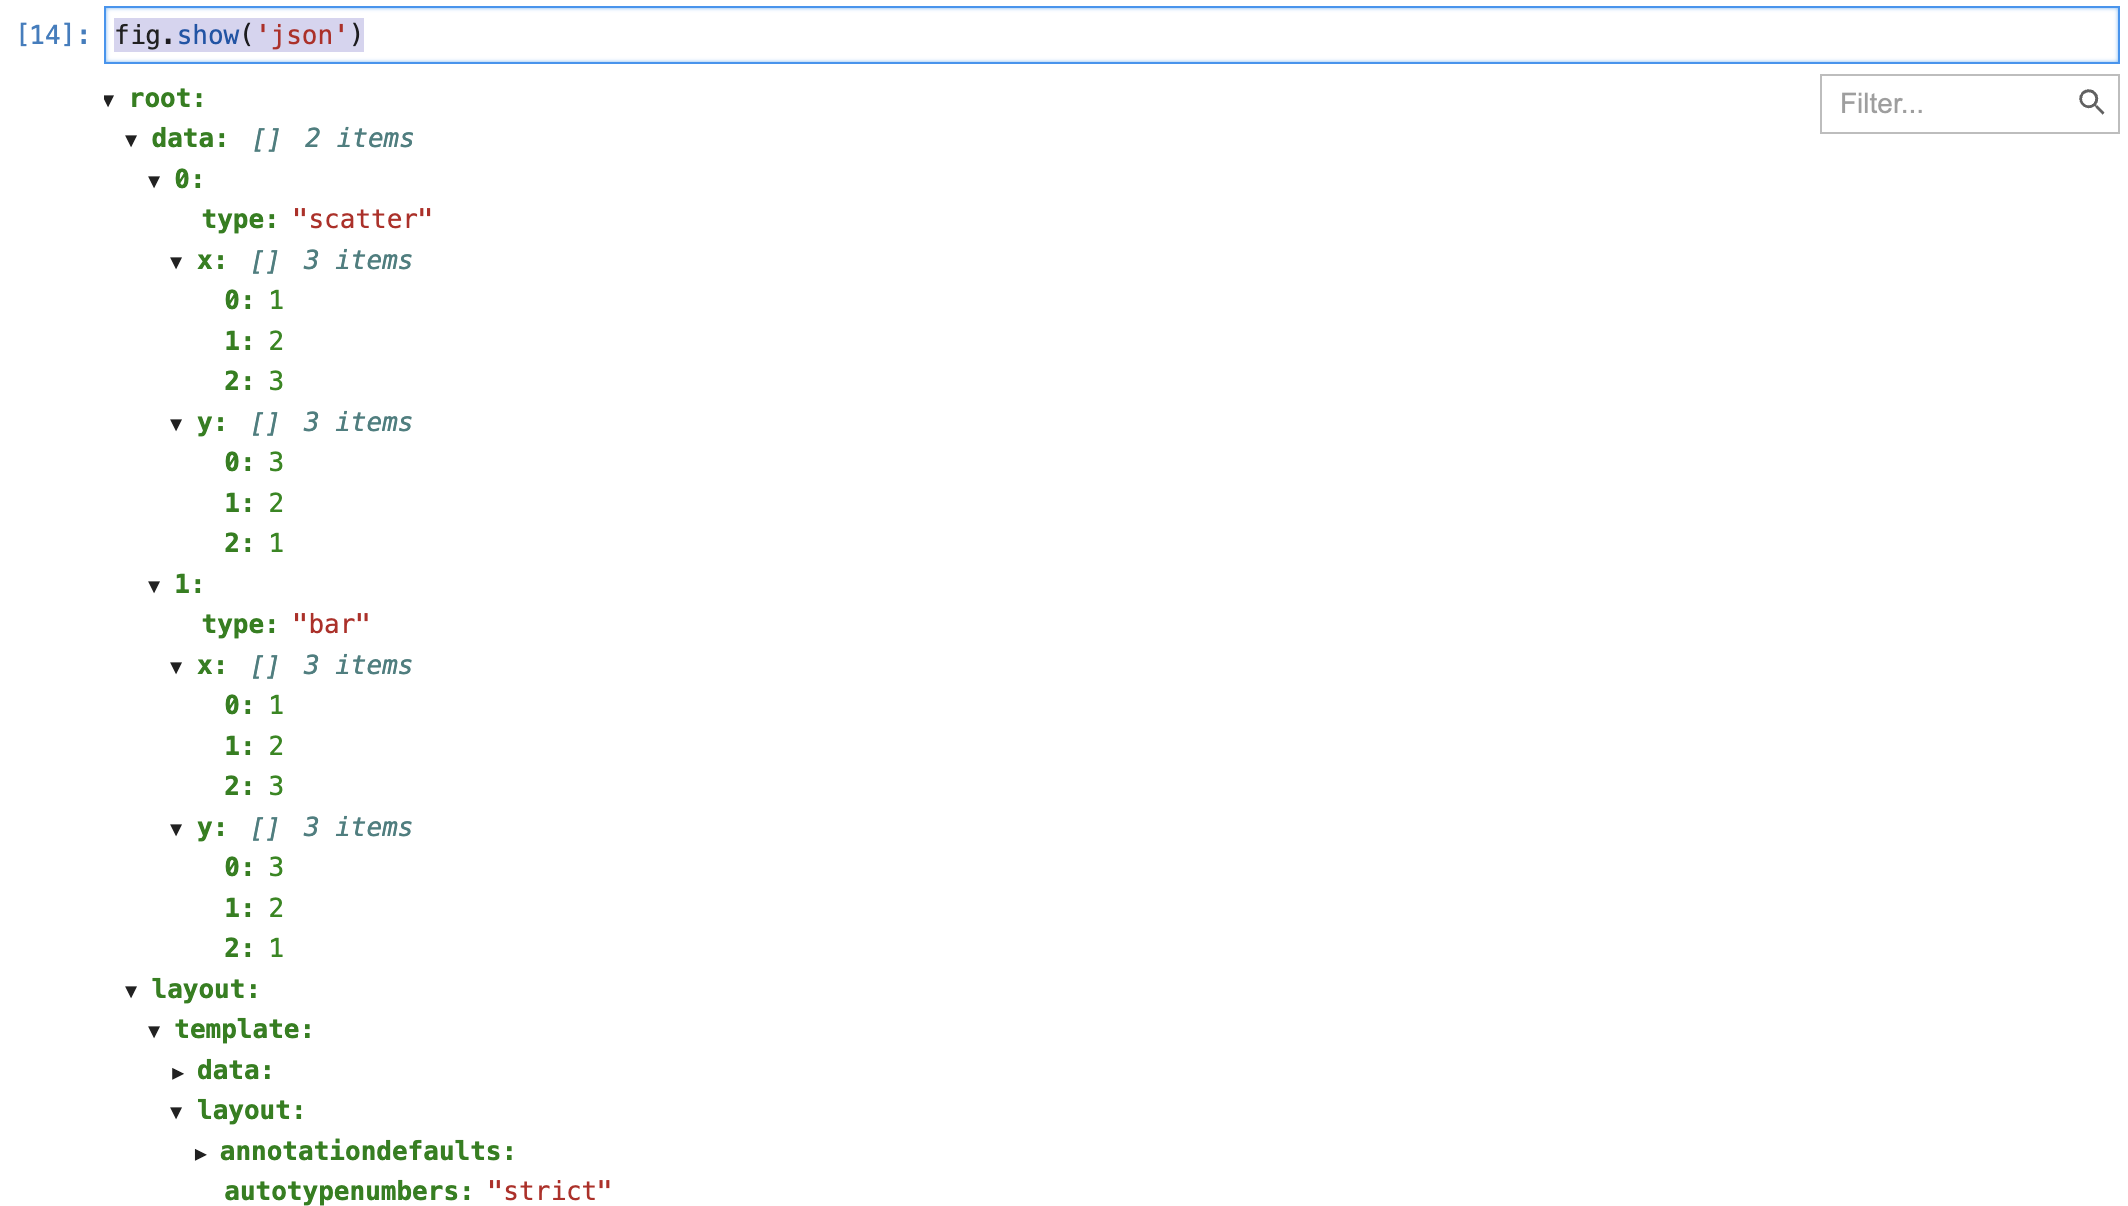The width and height of the screenshot is (2128, 1206).
Task: Collapse the top-level data array of 2 items
Action: [131, 140]
